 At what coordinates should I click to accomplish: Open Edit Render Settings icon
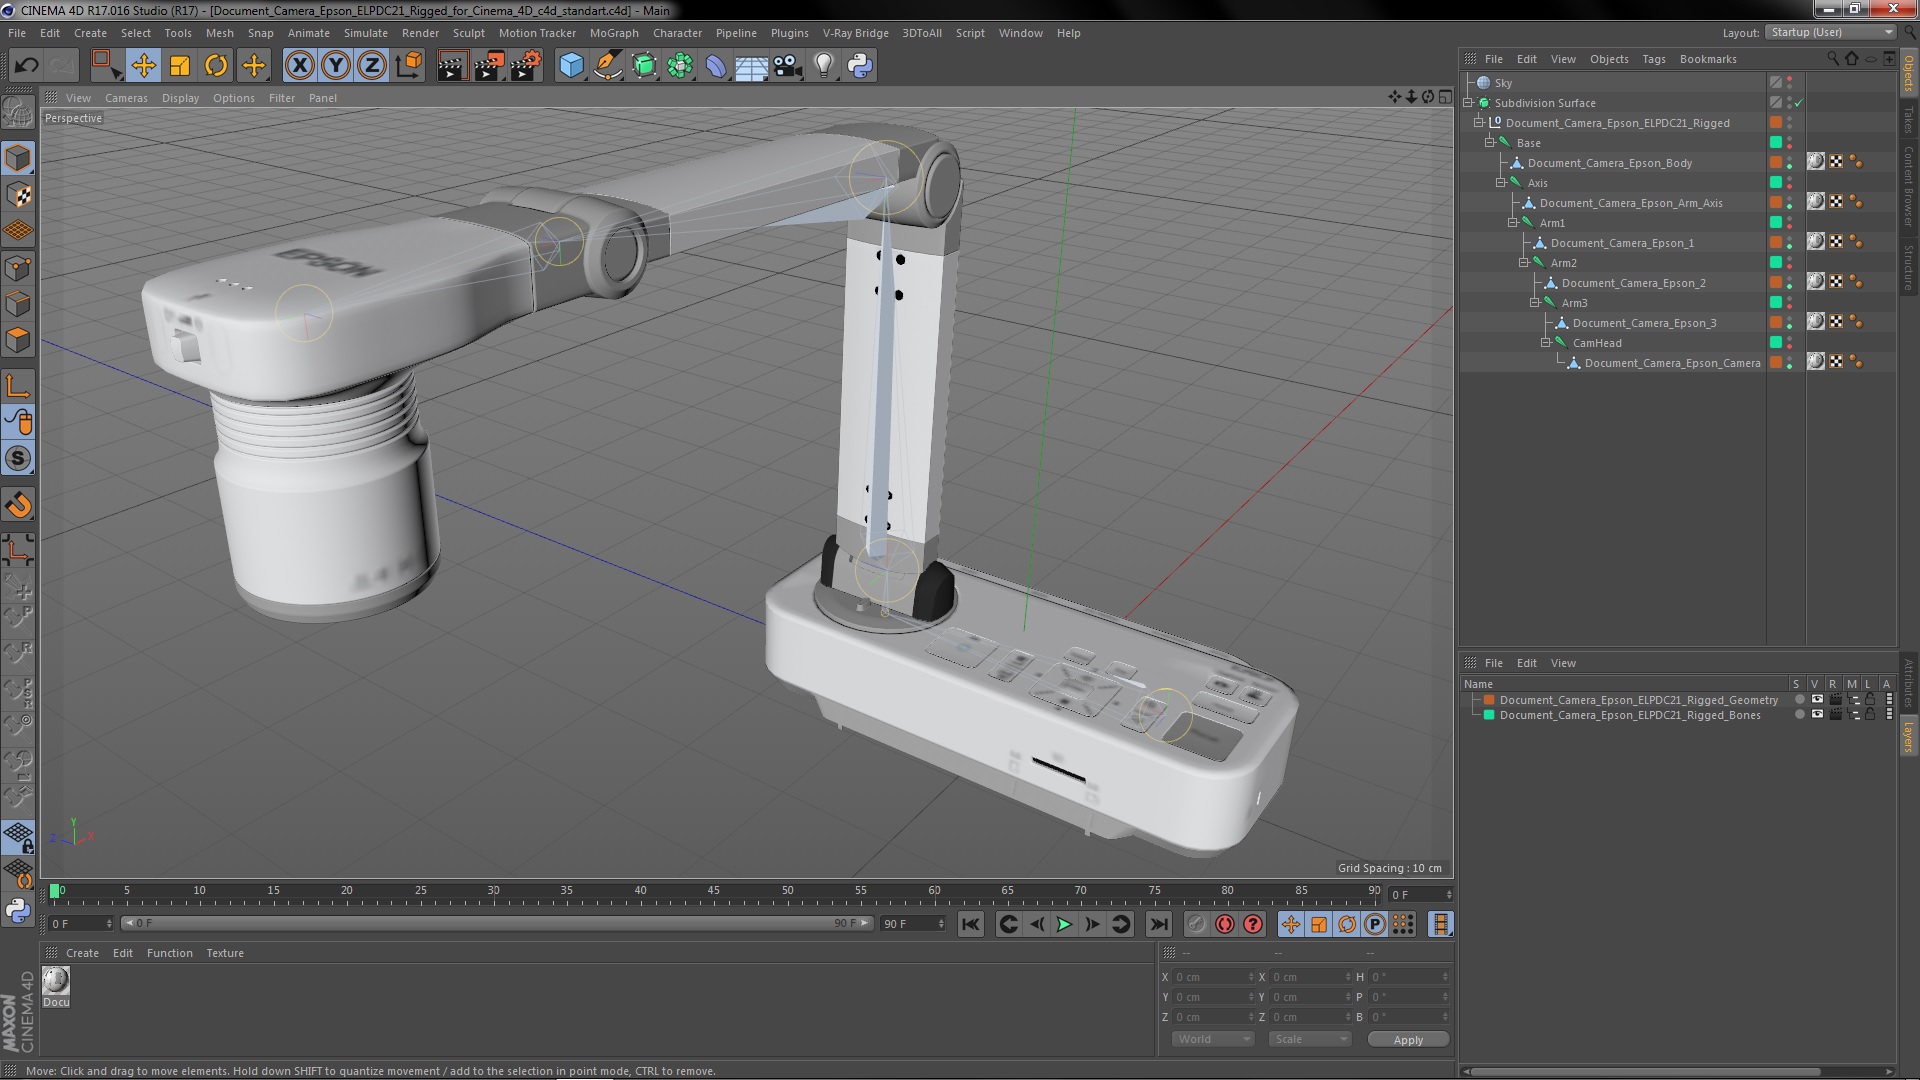[x=526, y=66]
